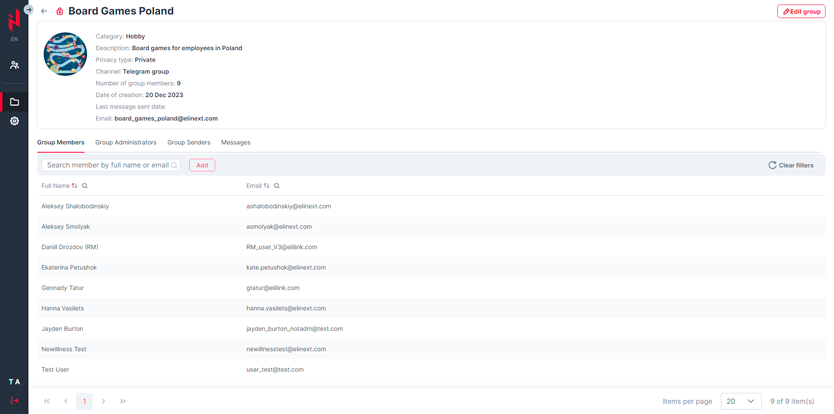
Task: Open settings via the sidebar gear icon
Action: pos(14,121)
